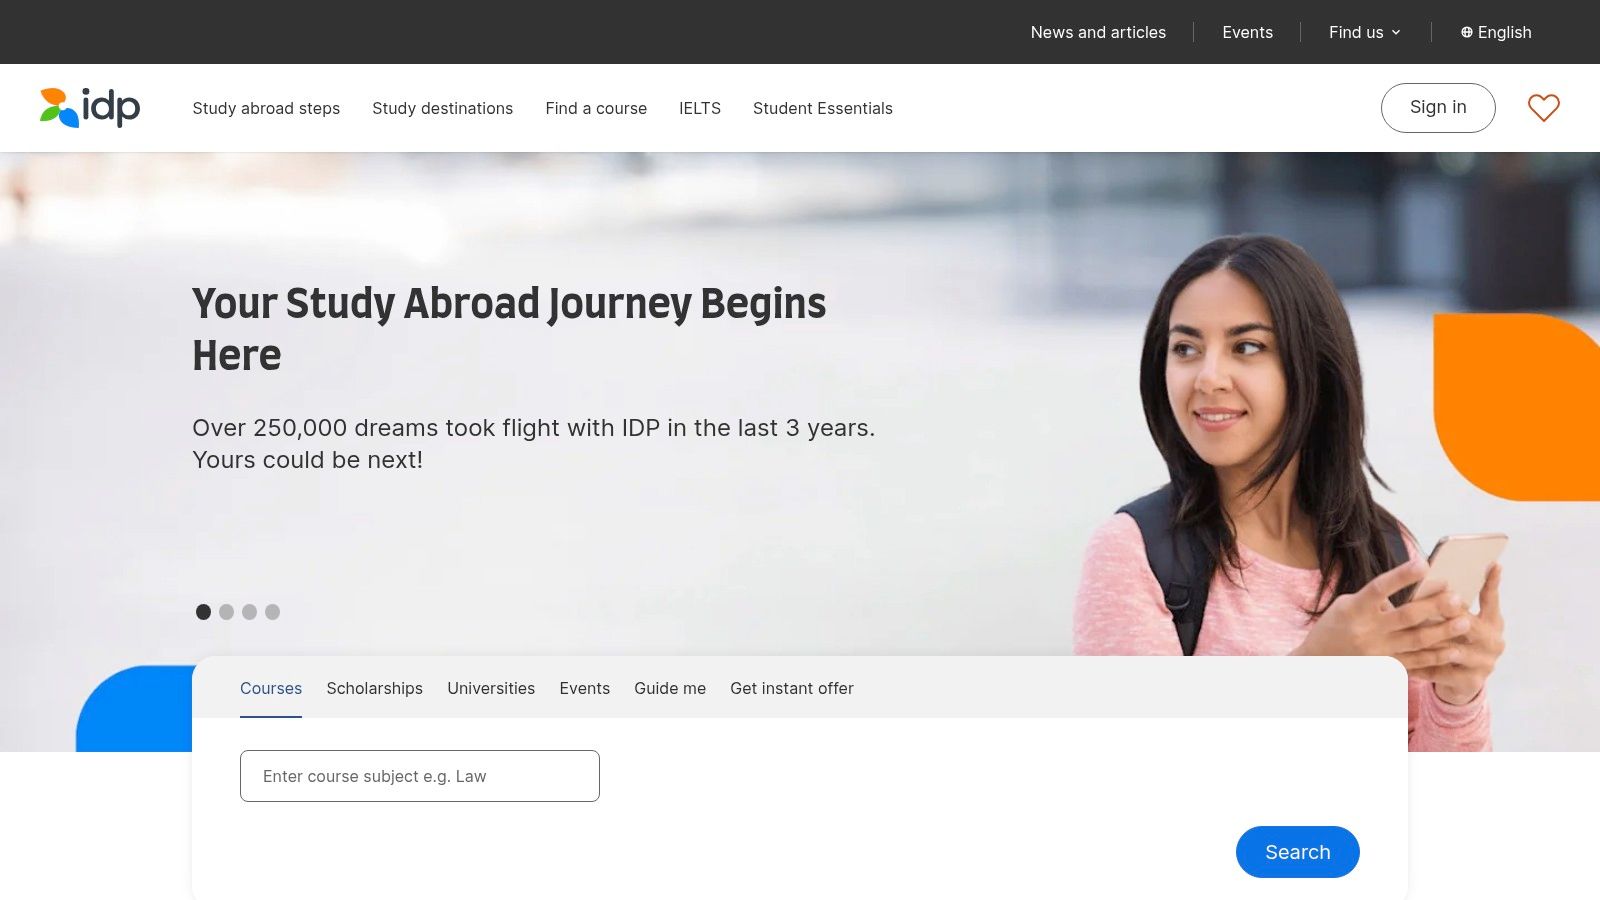Viewport: 1600px width, 900px height.
Task: Switch to the second carousel slide dot
Action: [226, 612]
